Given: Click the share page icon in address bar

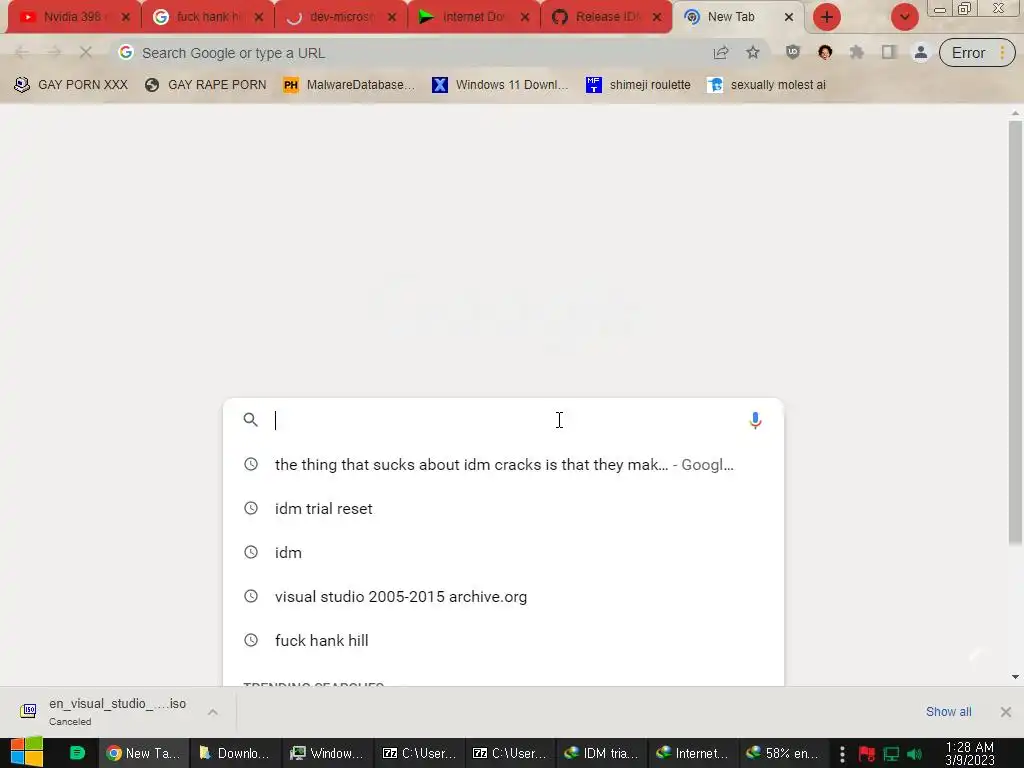Looking at the screenshot, I should pyautogui.click(x=721, y=53).
